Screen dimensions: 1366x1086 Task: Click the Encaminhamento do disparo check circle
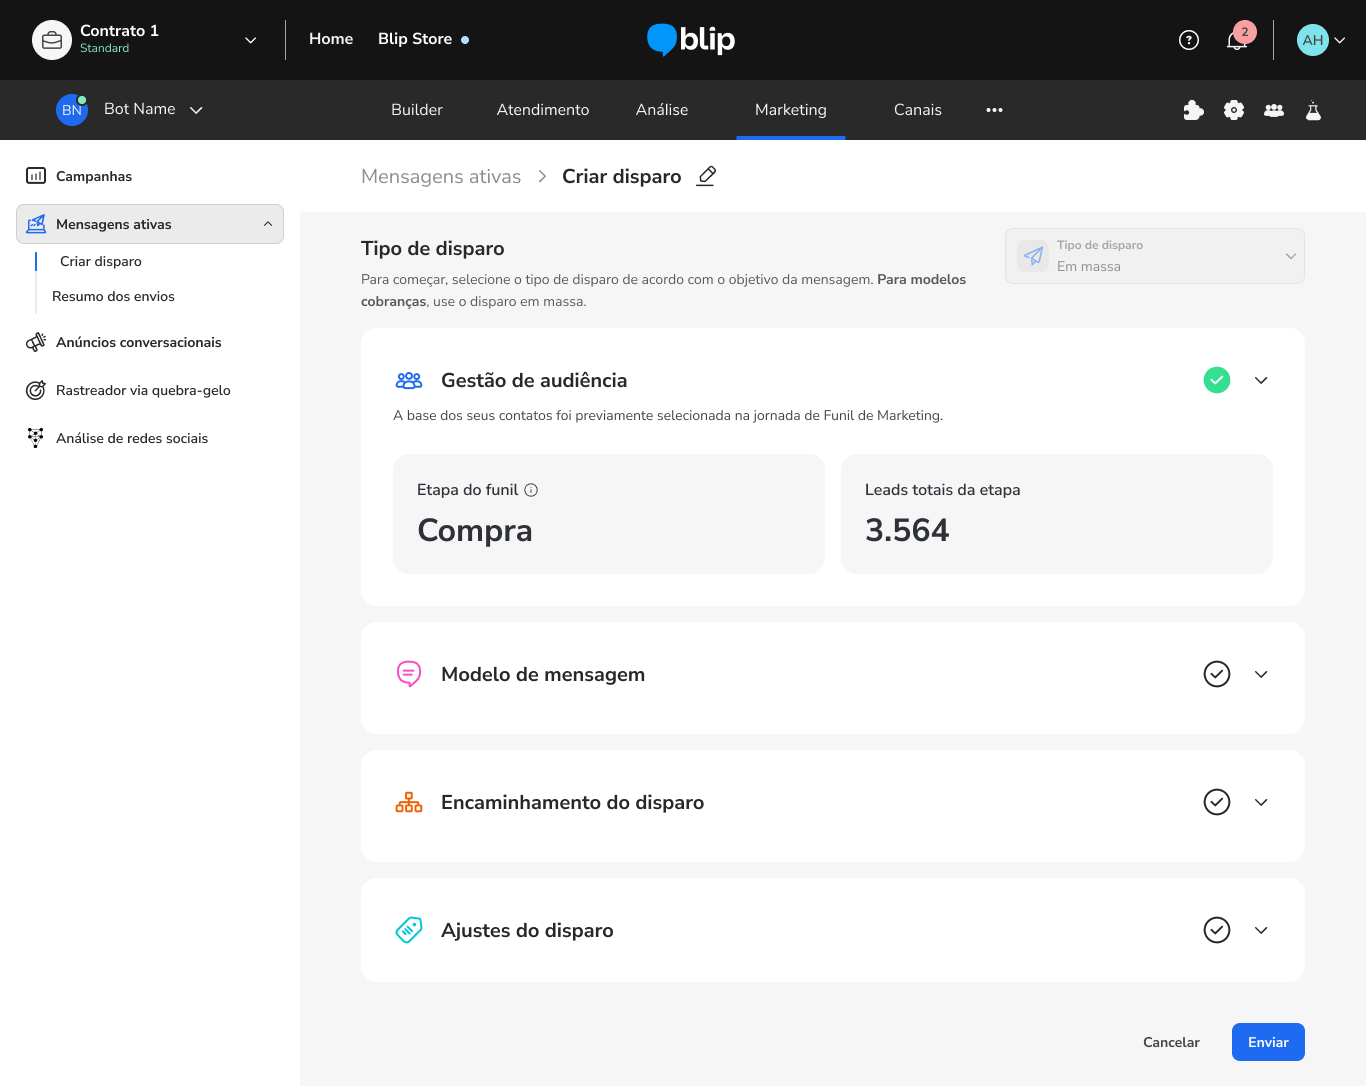tap(1216, 802)
